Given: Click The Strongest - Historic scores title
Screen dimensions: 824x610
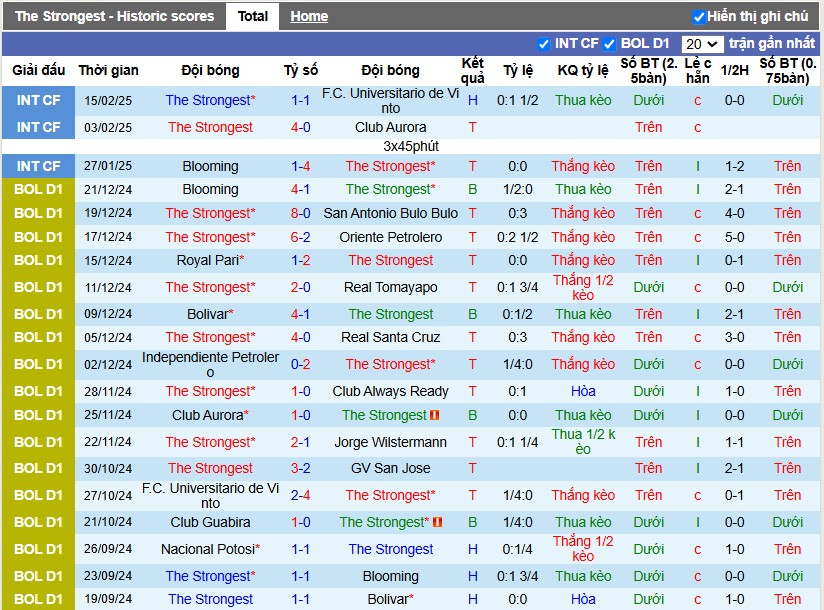Looking at the screenshot, I should tap(115, 16).
